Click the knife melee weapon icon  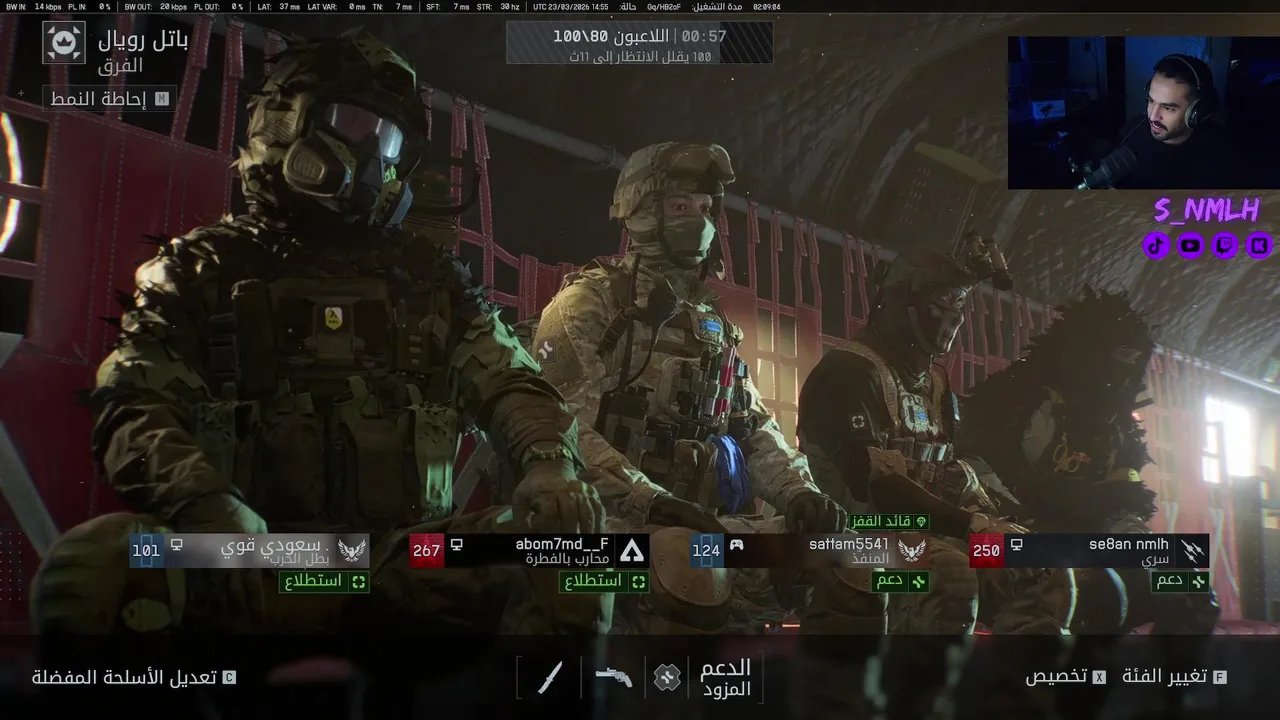click(550, 678)
